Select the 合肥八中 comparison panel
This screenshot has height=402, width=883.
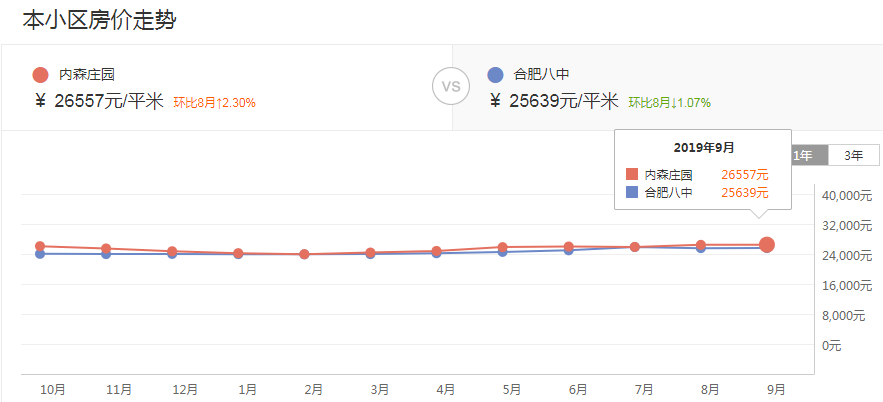tap(667, 87)
